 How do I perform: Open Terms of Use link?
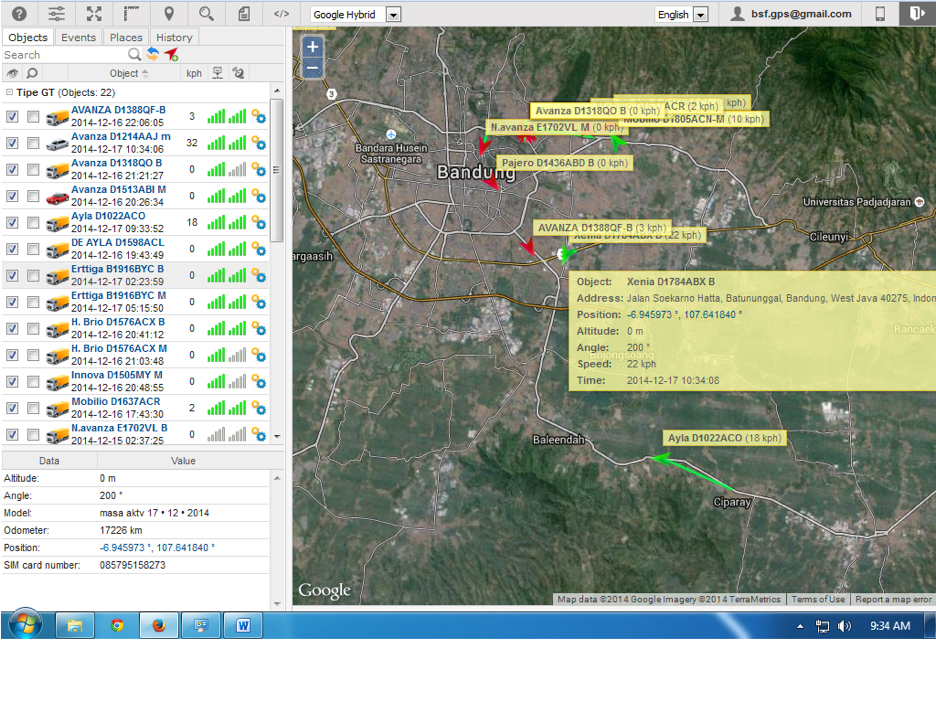click(x=818, y=599)
